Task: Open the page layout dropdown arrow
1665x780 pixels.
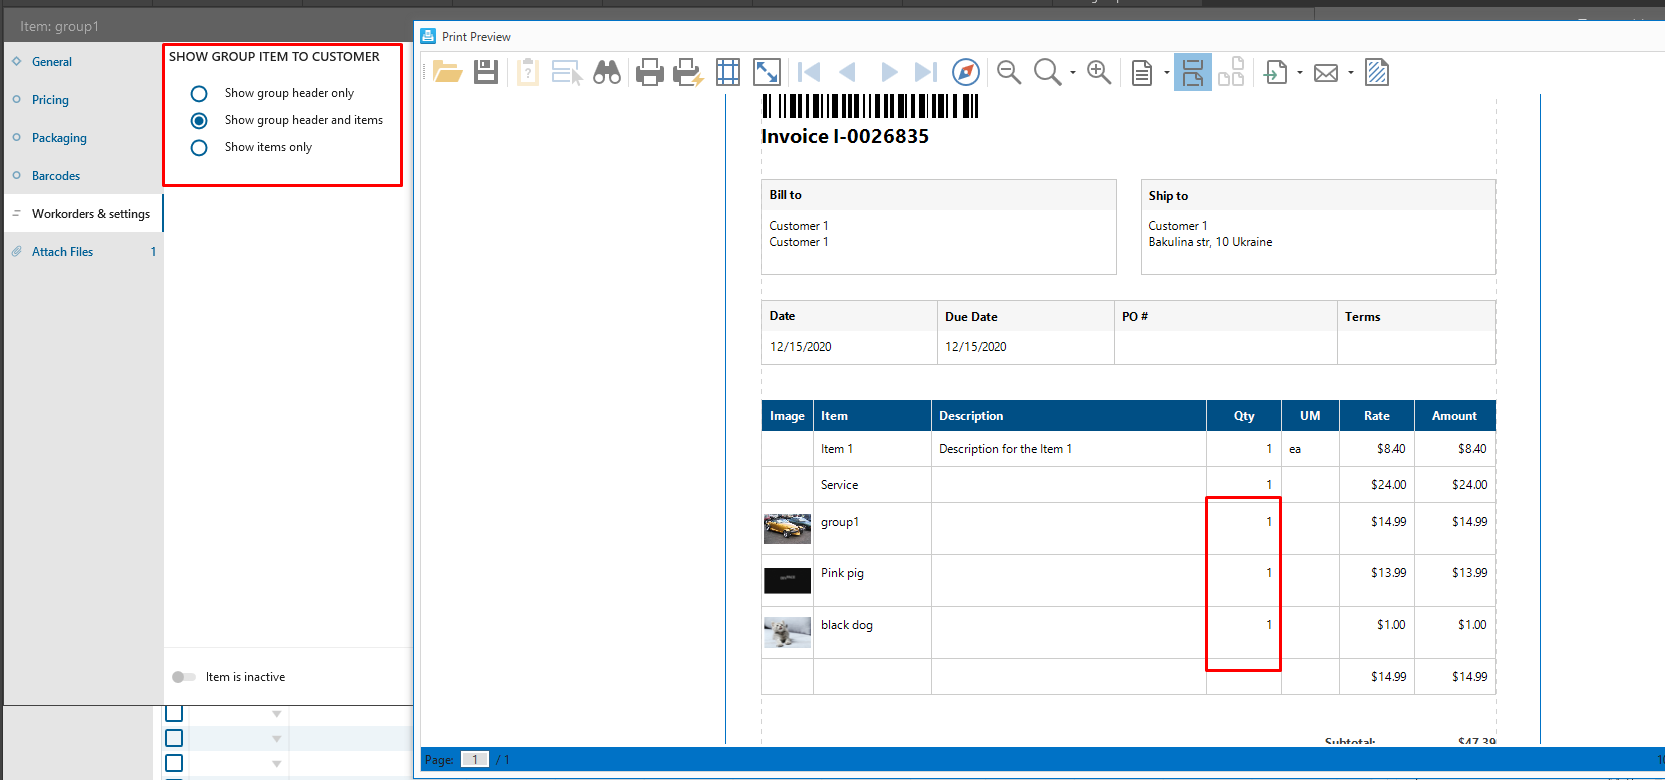Action: [1167, 73]
